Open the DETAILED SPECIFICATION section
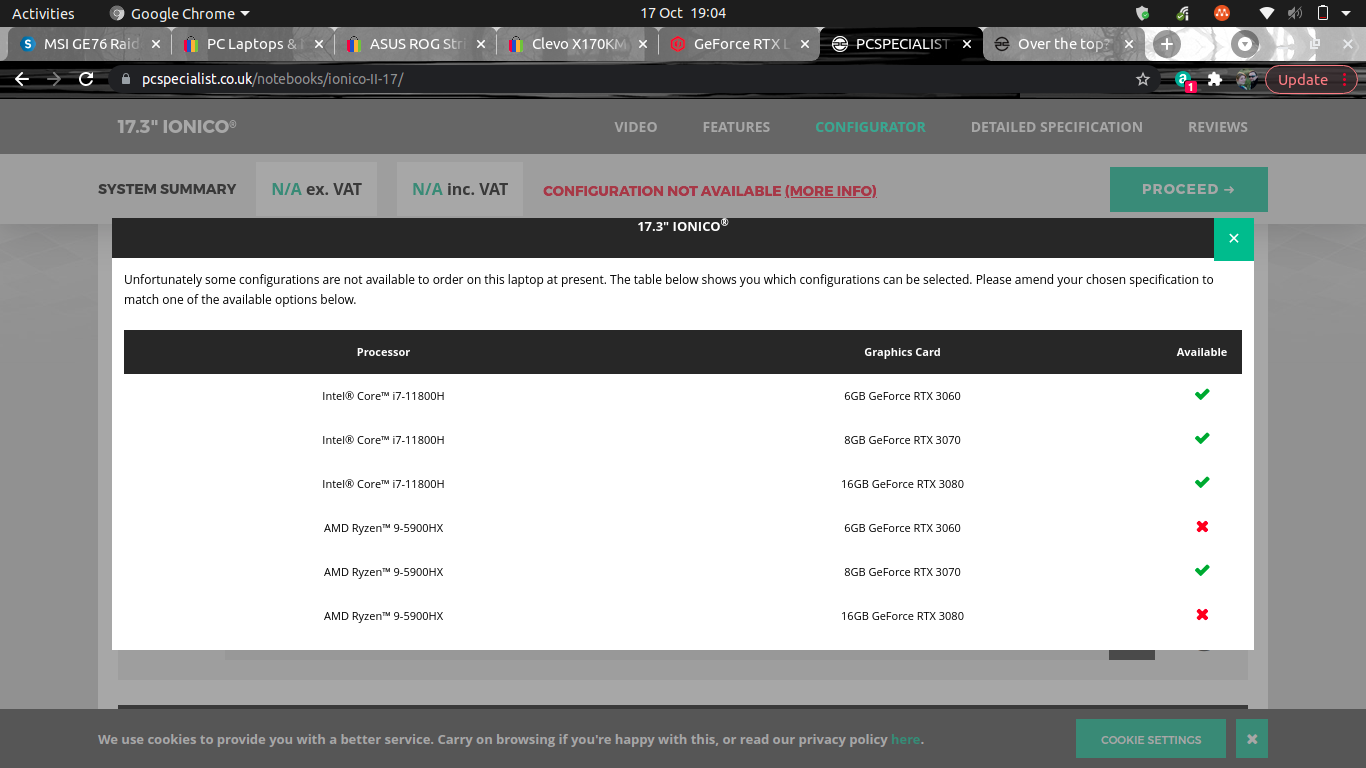Screen dimensions: 1366x768 tap(1056, 127)
